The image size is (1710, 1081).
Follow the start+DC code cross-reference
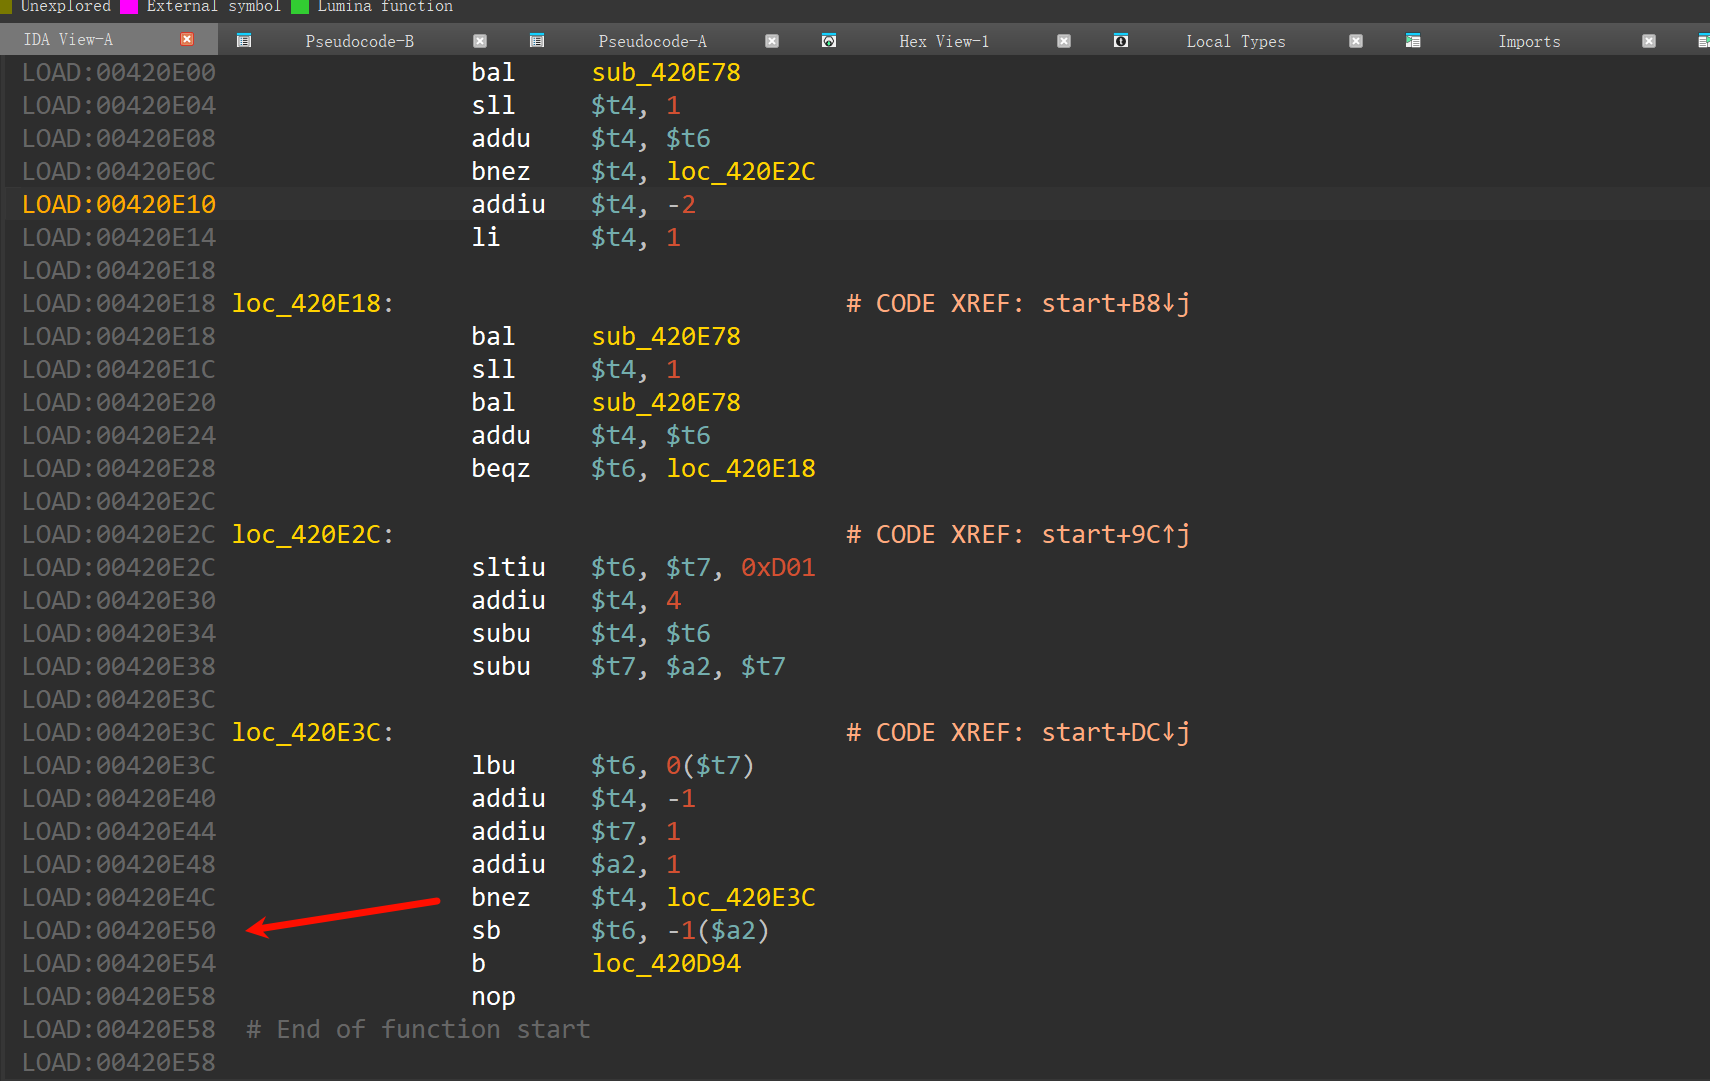coord(1116,733)
